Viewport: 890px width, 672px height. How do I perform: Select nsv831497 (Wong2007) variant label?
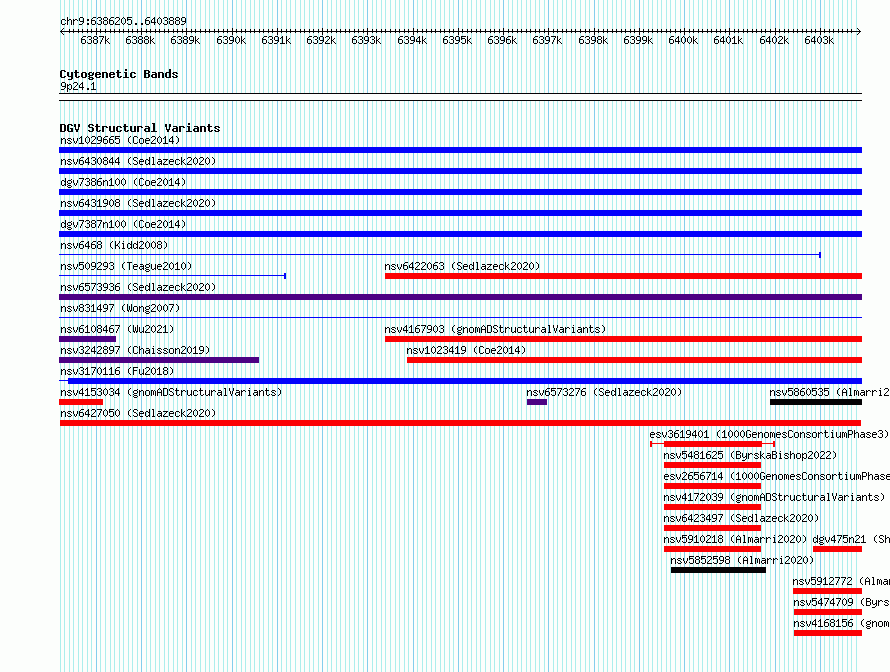(x=120, y=308)
